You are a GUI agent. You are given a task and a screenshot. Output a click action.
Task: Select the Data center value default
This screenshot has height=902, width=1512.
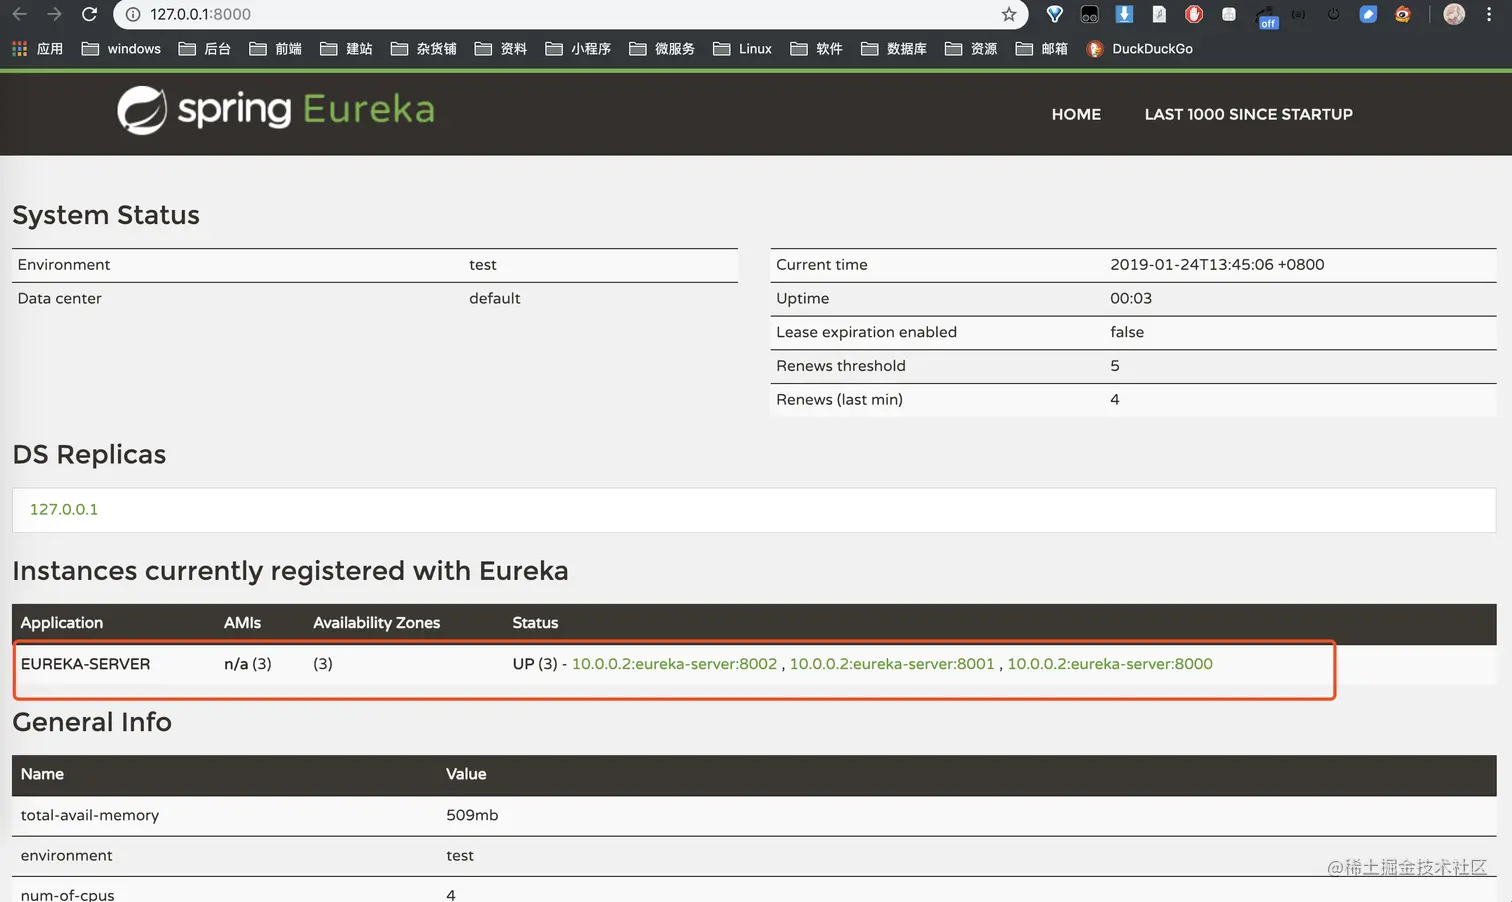(495, 298)
